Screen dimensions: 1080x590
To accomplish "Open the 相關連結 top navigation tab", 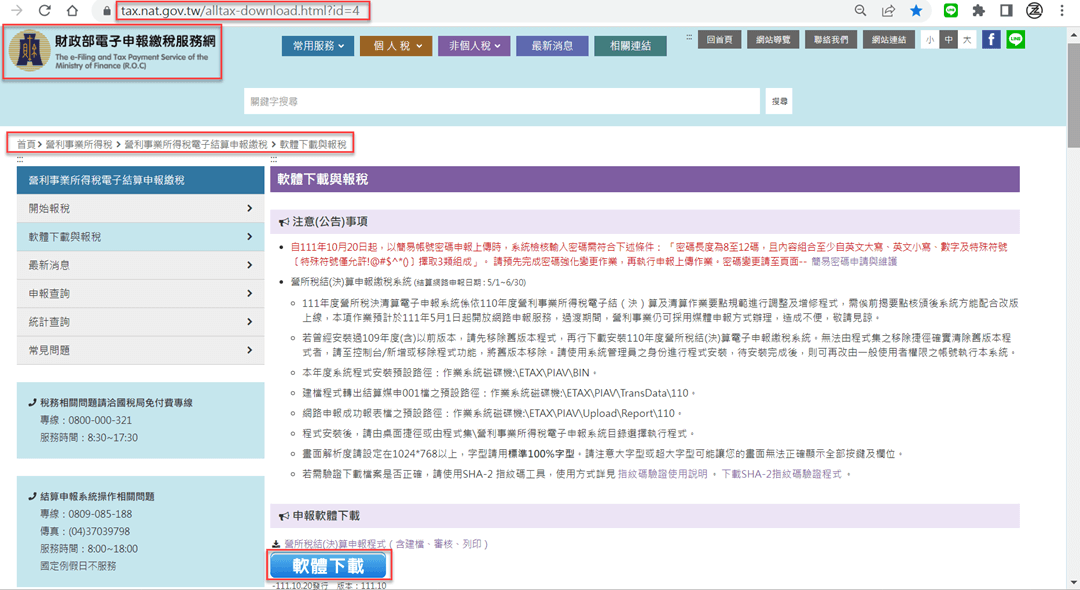I will pos(630,46).
